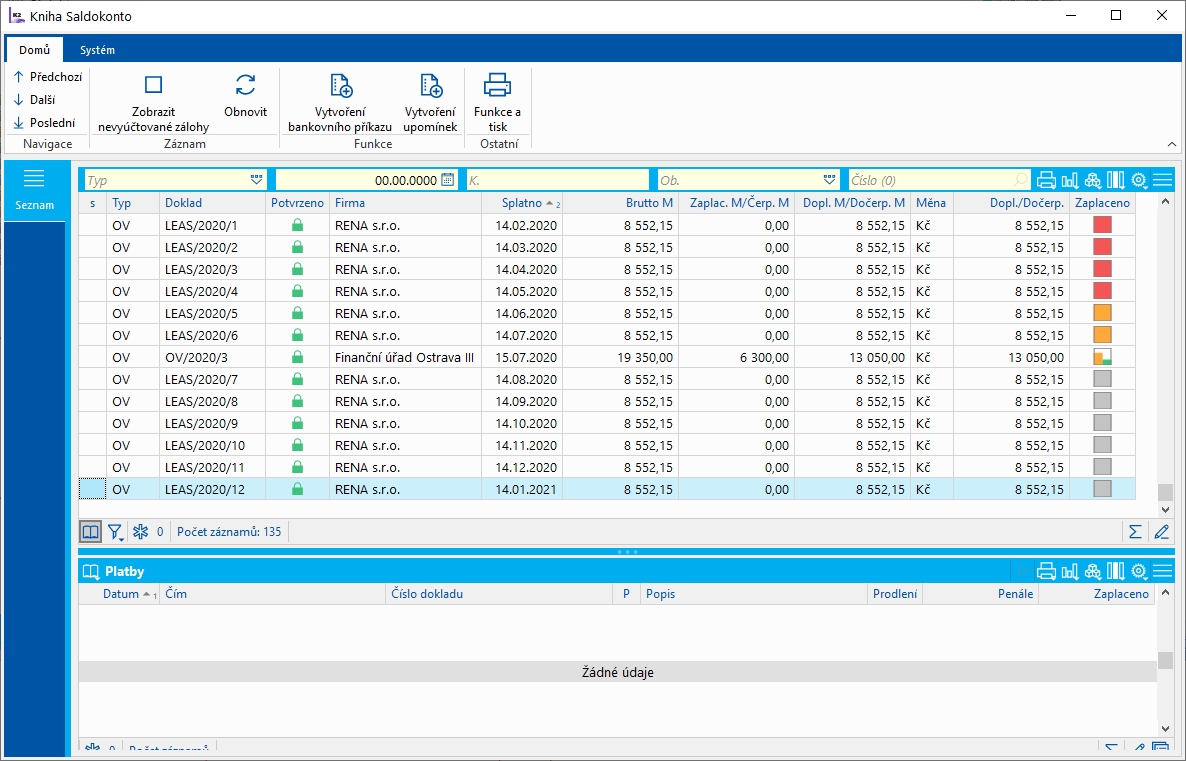Click the sum sigma icon below the table
1186x761 pixels.
pos(1135,532)
